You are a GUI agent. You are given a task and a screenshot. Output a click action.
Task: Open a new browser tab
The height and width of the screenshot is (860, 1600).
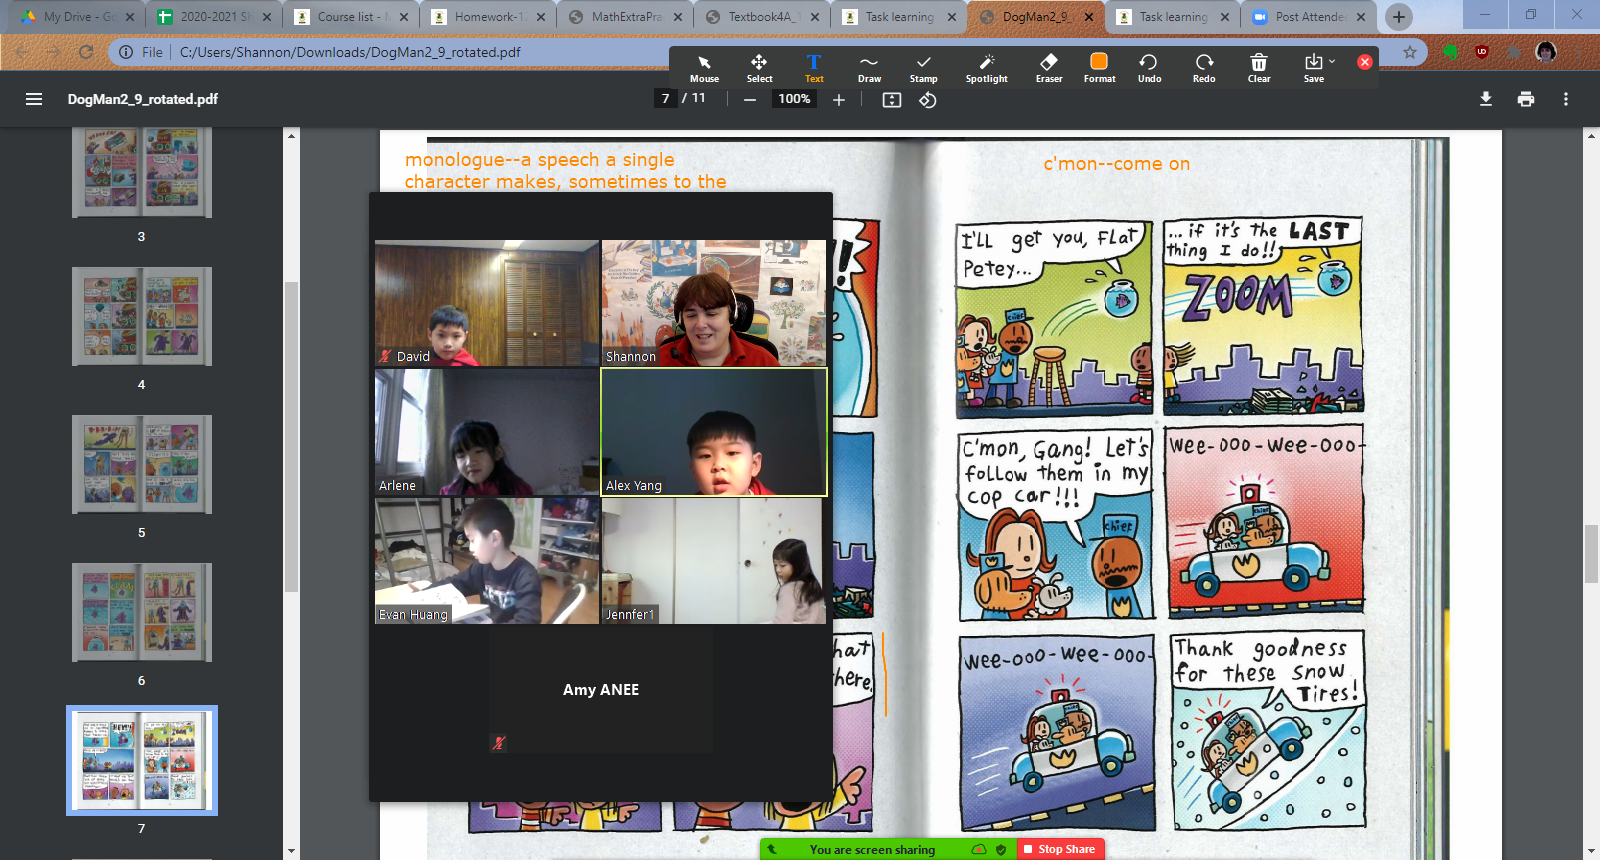pos(1399,17)
